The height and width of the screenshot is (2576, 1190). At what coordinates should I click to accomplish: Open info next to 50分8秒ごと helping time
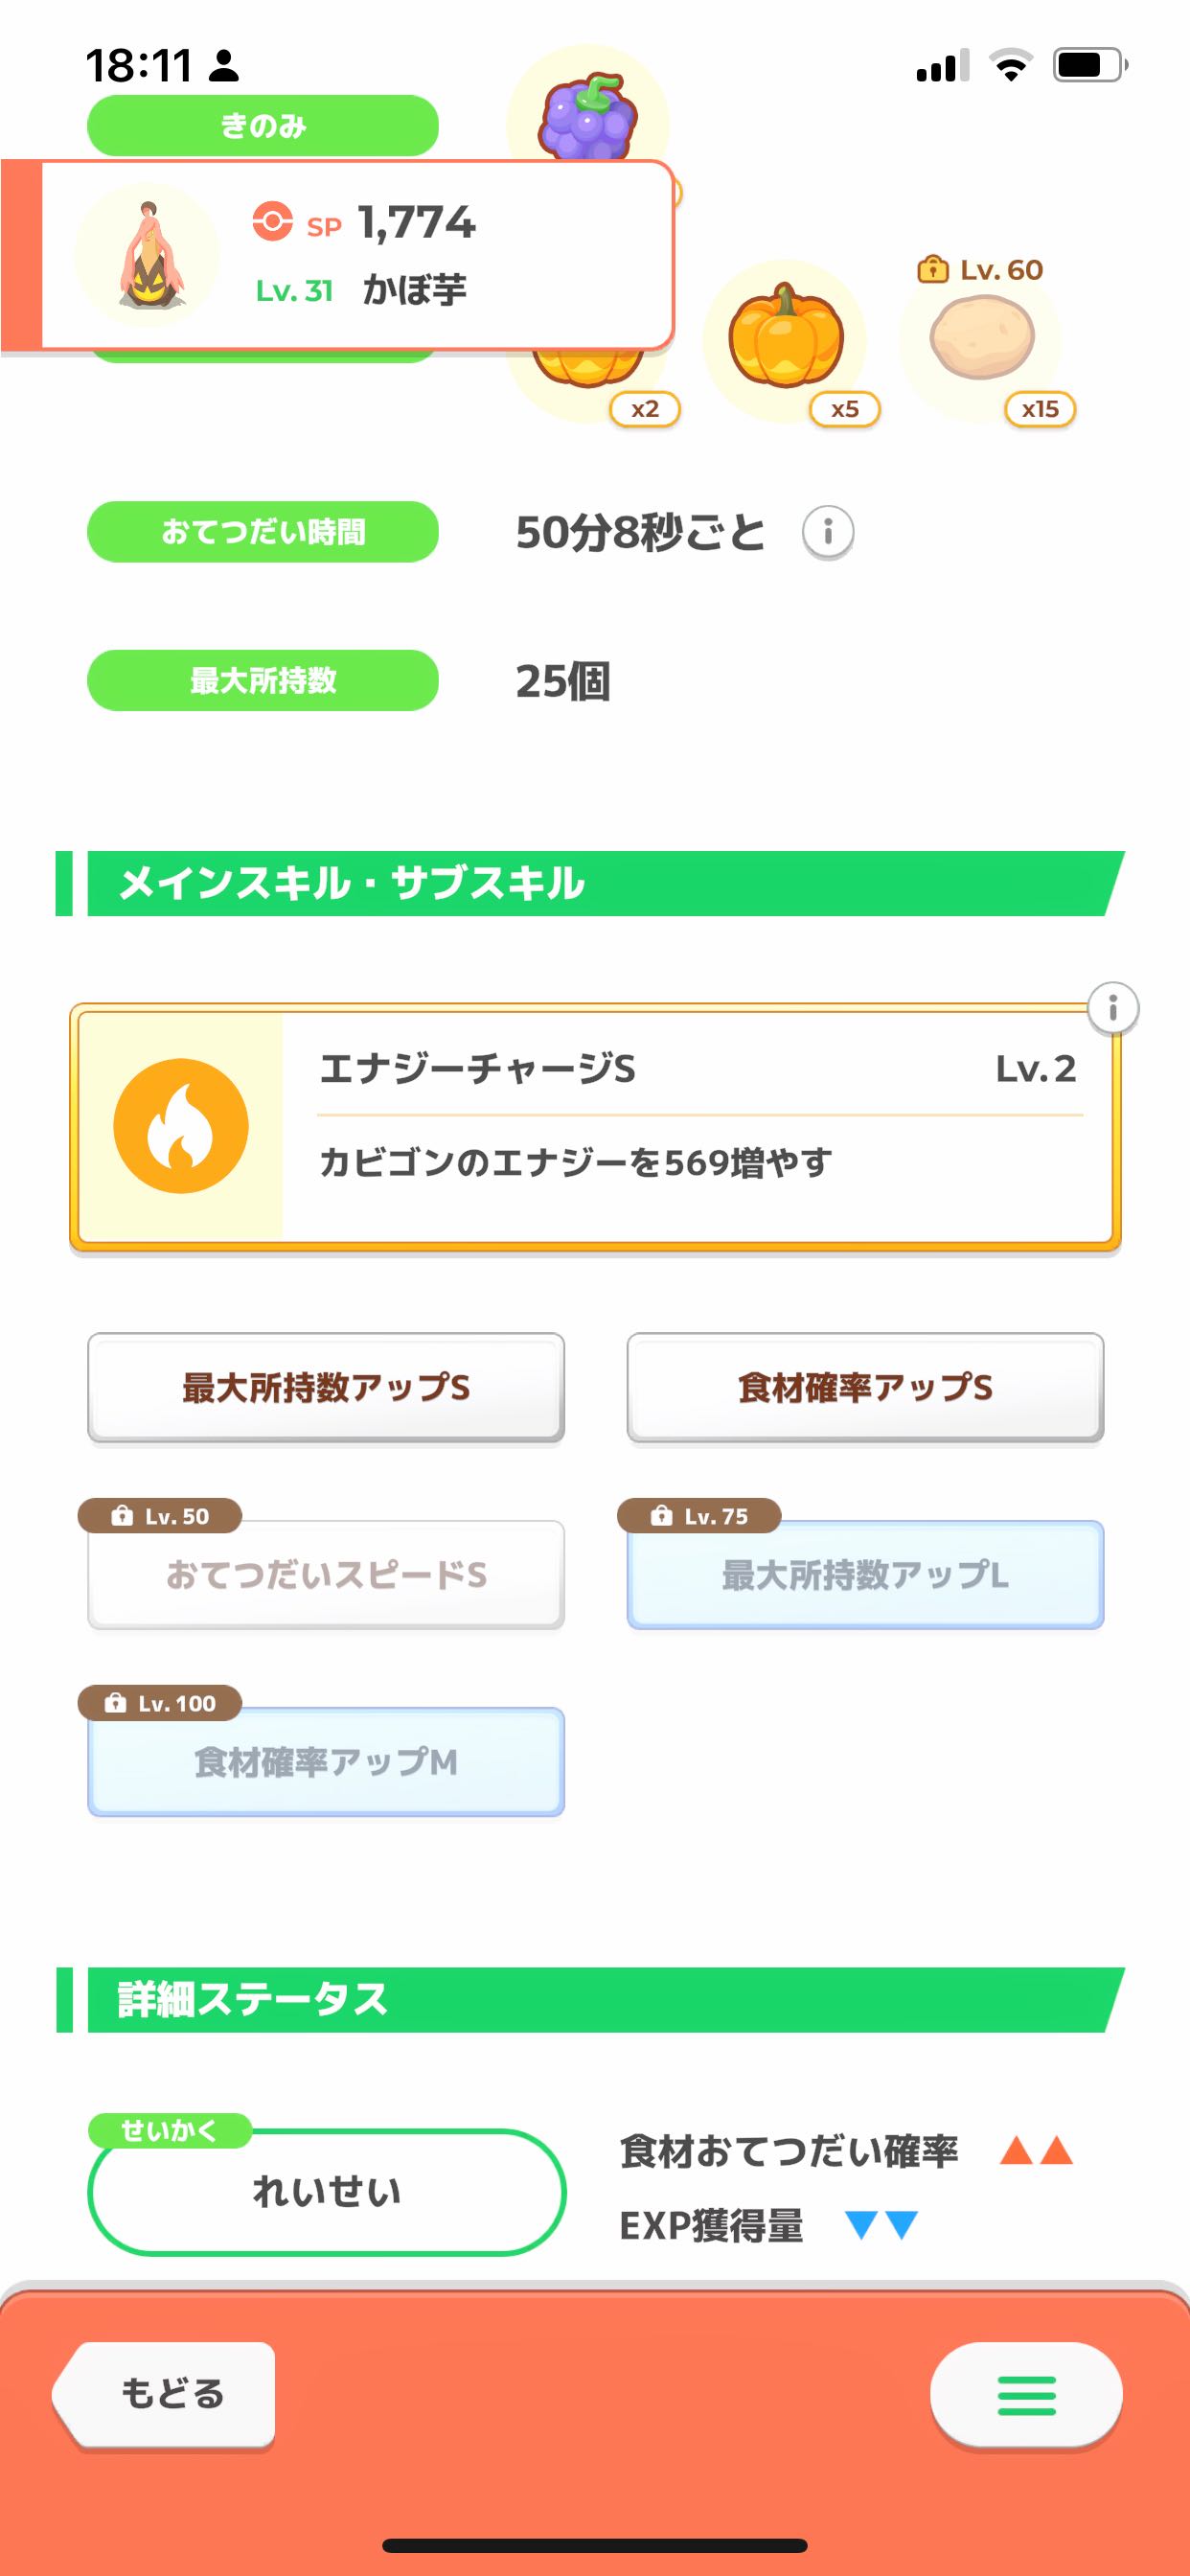(x=827, y=531)
